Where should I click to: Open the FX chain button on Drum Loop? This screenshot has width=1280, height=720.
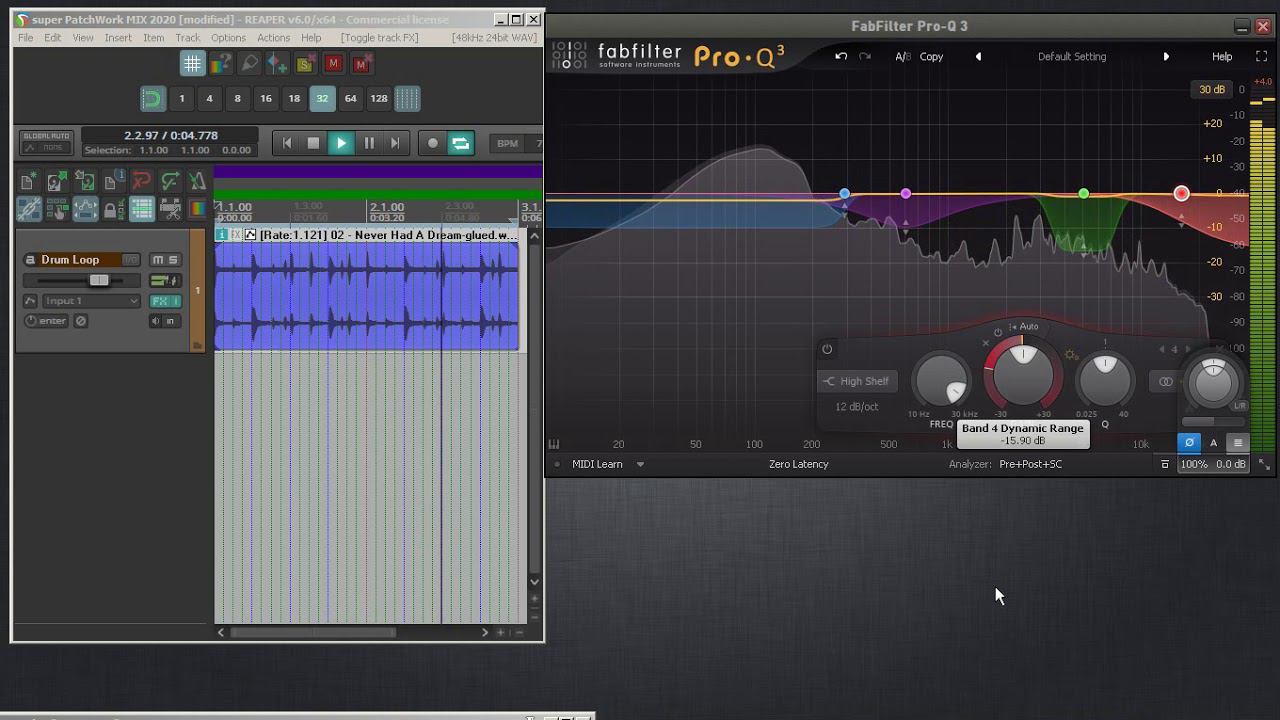click(159, 301)
